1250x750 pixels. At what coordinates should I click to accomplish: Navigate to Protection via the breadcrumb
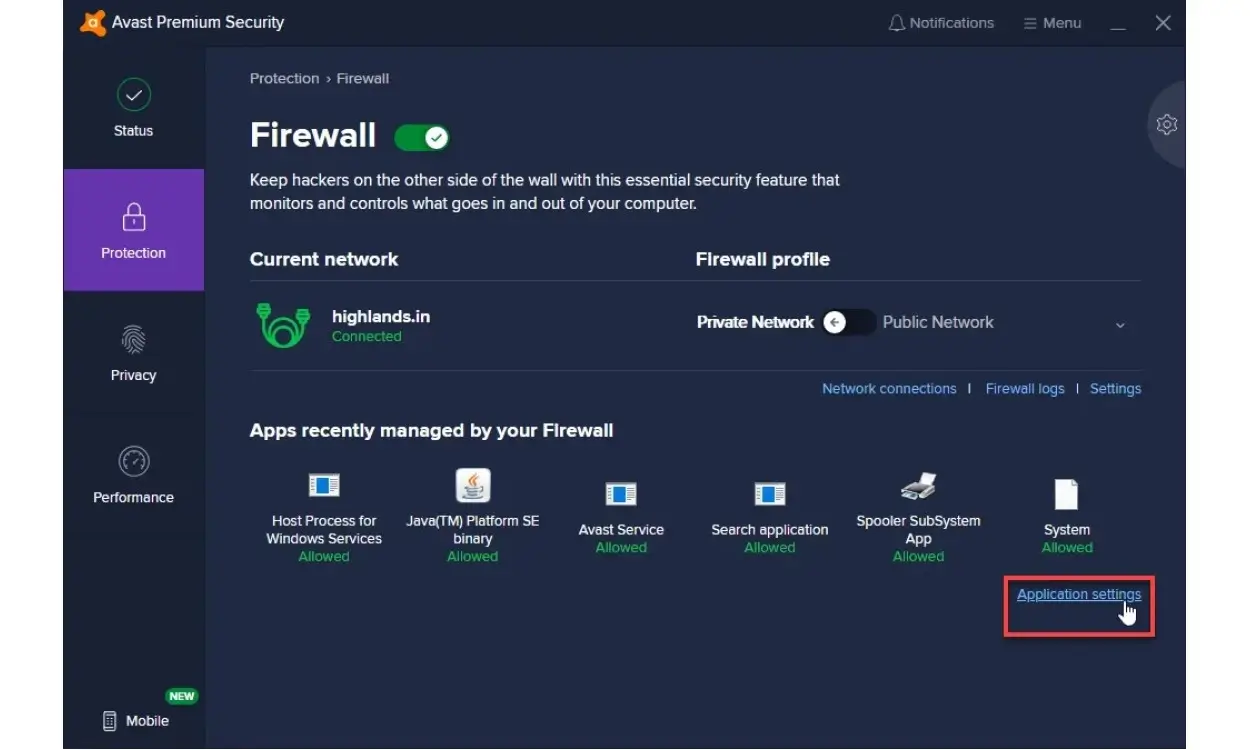click(284, 78)
